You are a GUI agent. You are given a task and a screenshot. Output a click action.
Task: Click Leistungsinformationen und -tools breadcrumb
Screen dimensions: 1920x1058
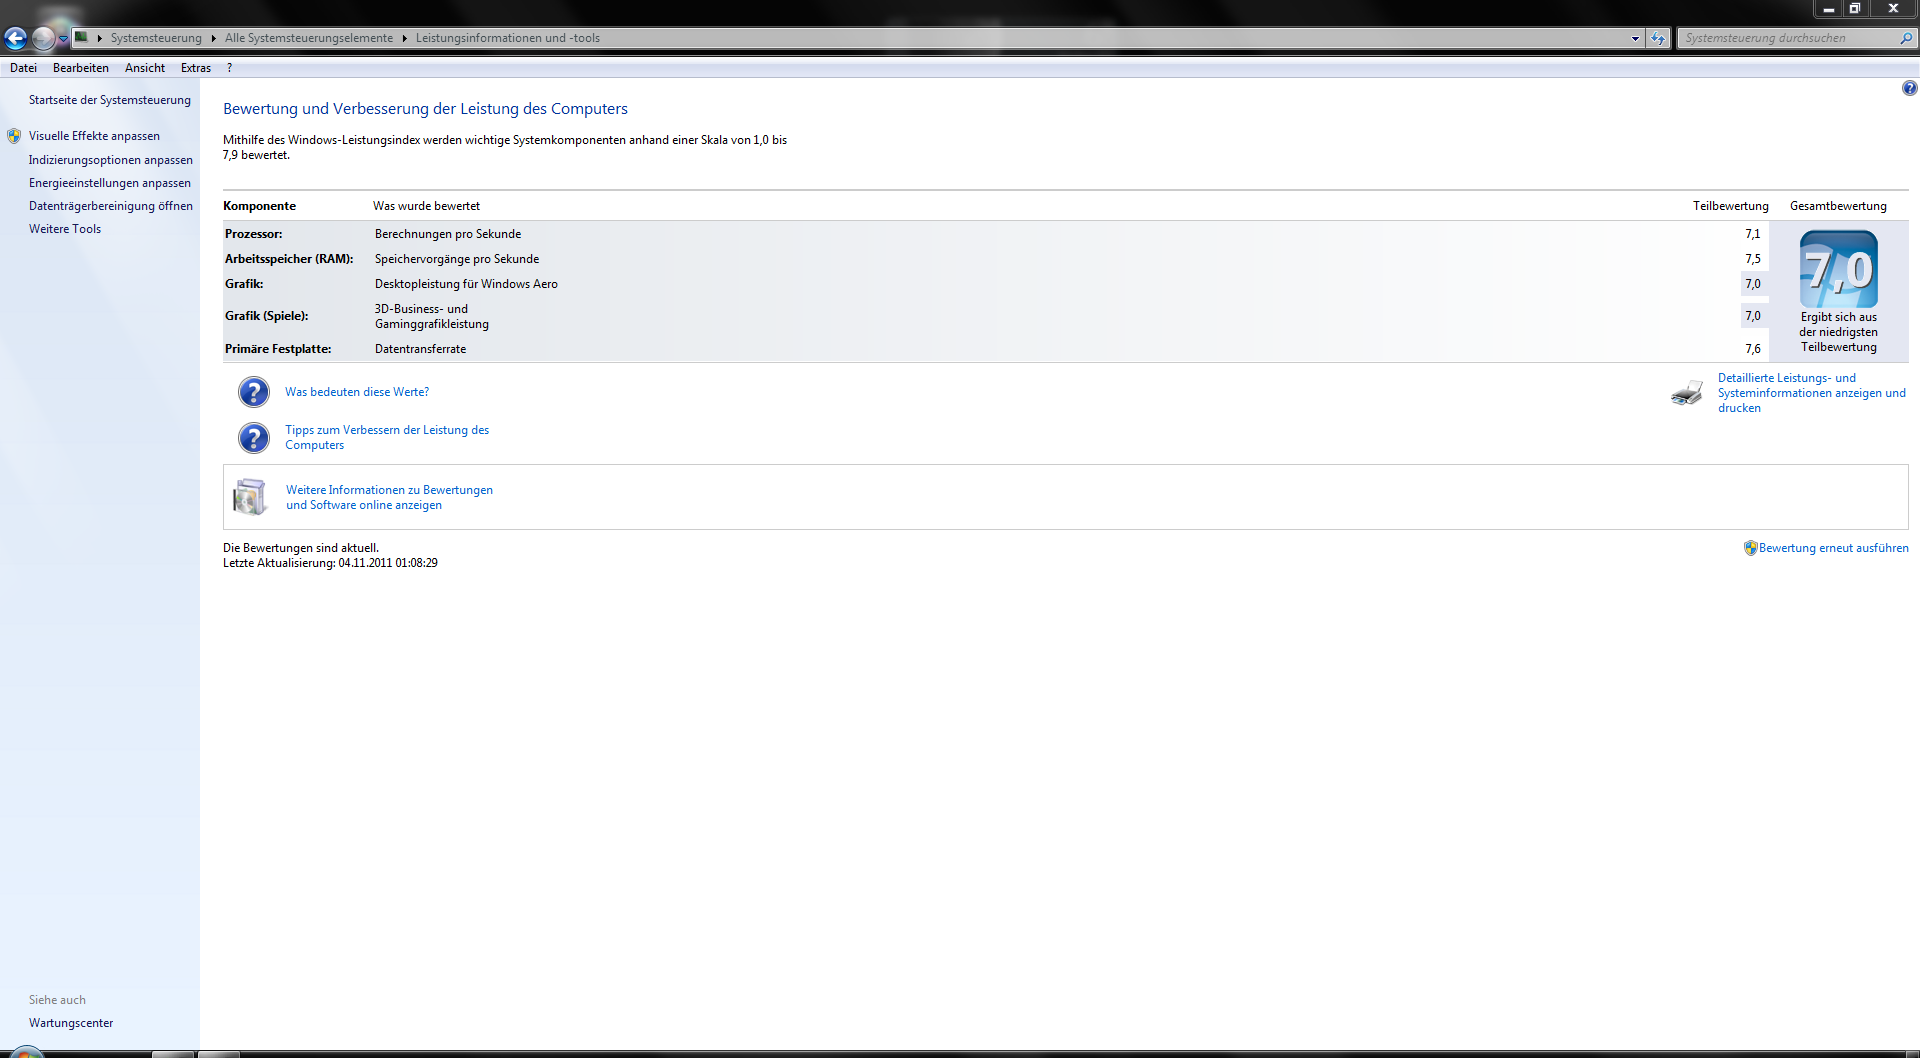pos(508,38)
